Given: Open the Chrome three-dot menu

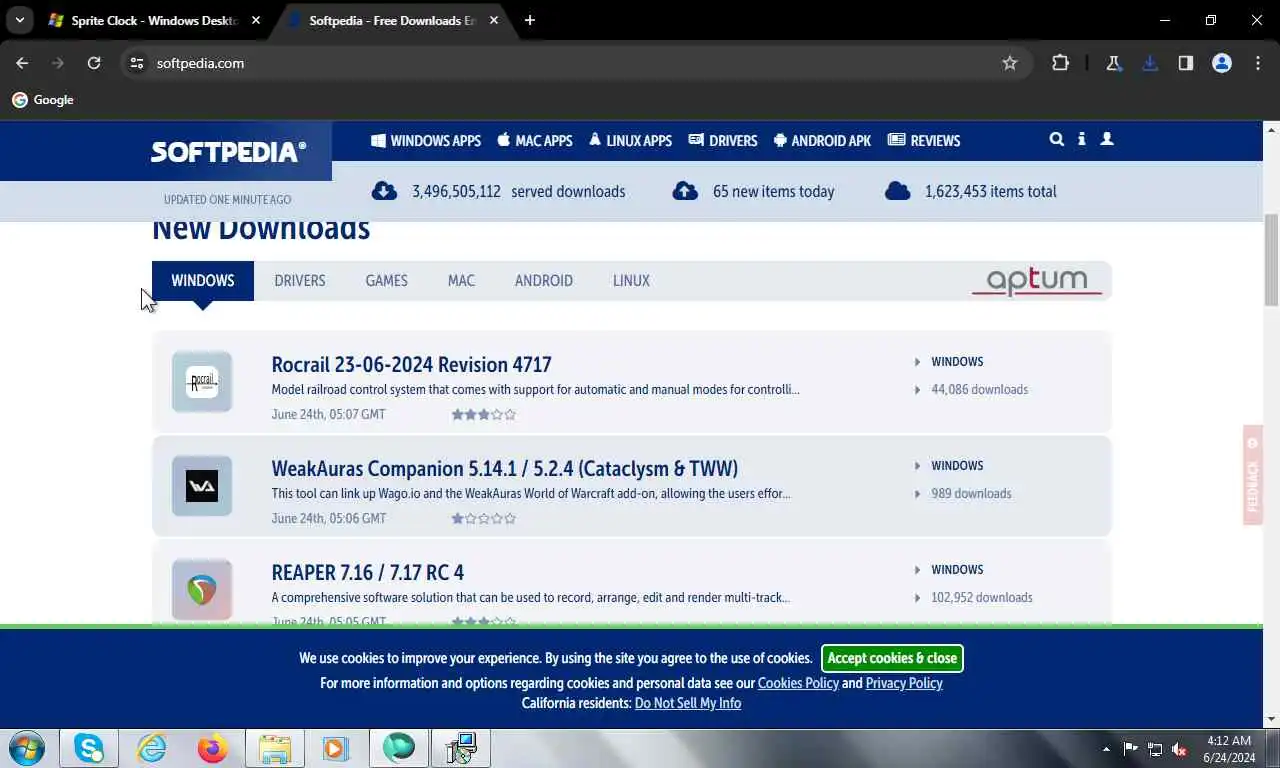Looking at the screenshot, I should (1258, 63).
